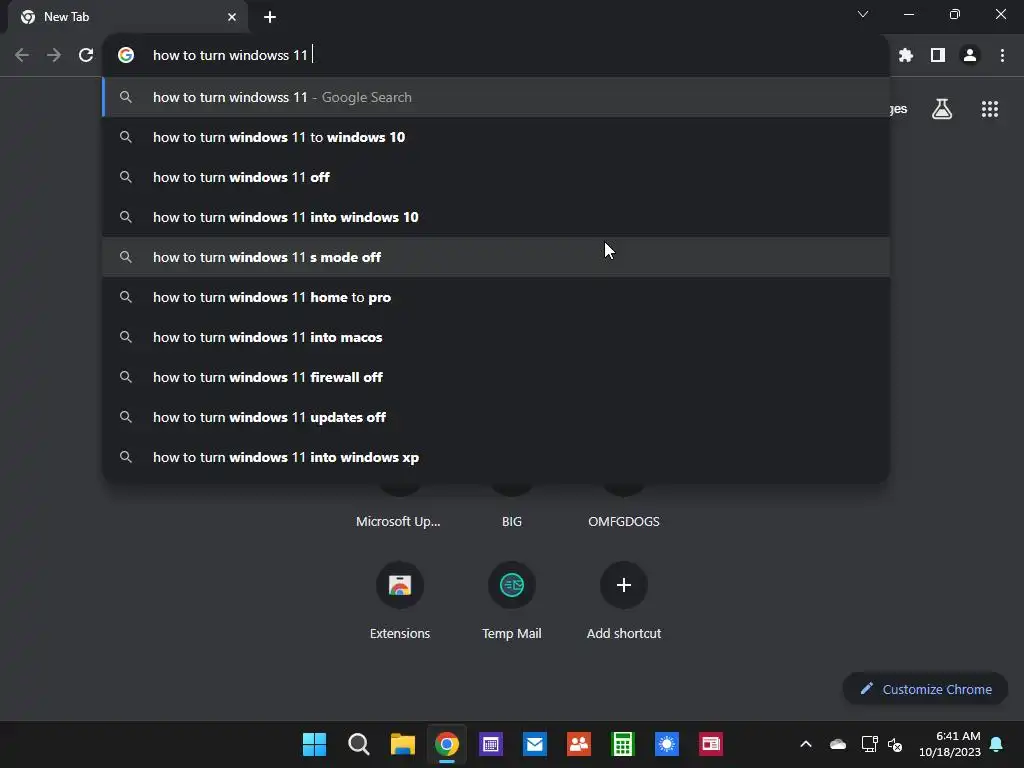Open the red news app in taskbar
This screenshot has height=768, width=1024.
(711, 744)
